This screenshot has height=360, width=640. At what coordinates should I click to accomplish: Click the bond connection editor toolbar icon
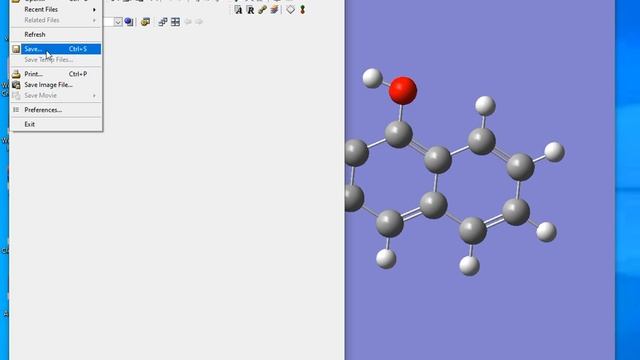[262, 10]
